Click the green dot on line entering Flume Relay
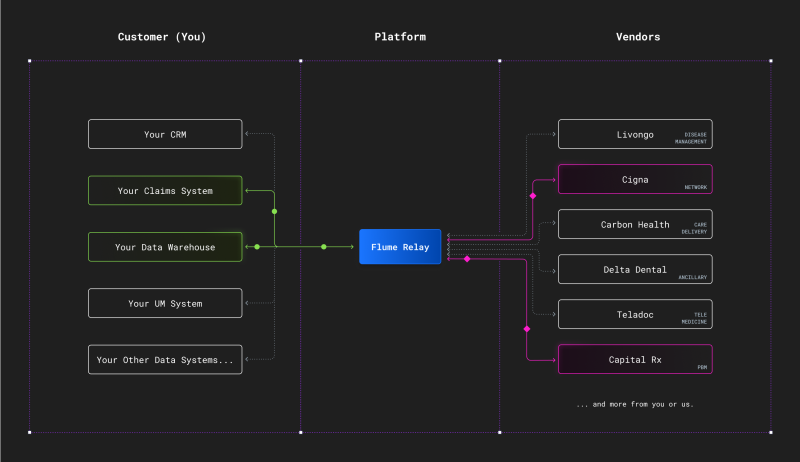This screenshot has height=462, width=800. [x=323, y=247]
